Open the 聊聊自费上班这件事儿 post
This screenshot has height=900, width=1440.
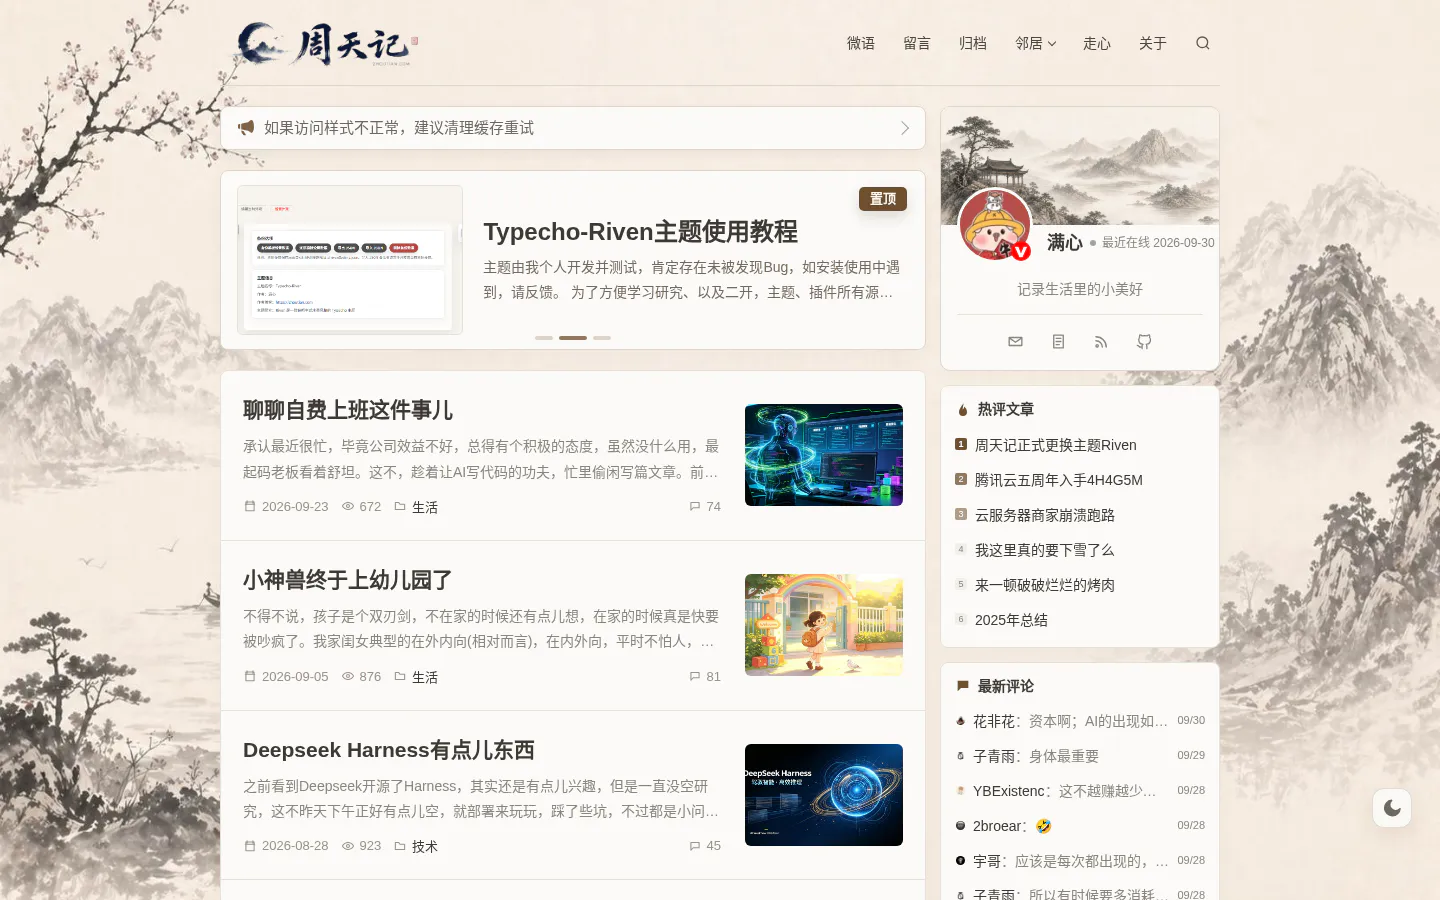click(x=348, y=410)
